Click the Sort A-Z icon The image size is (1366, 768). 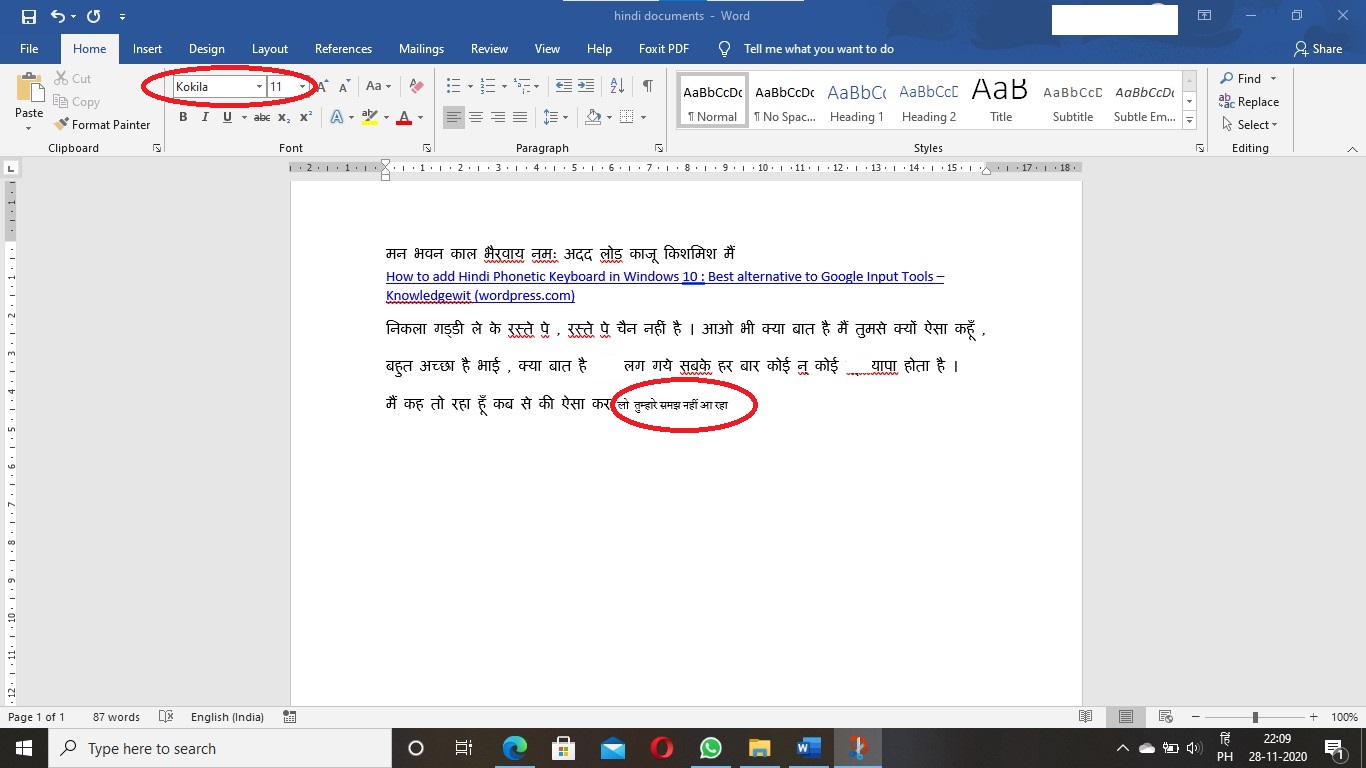(x=617, y=87)
